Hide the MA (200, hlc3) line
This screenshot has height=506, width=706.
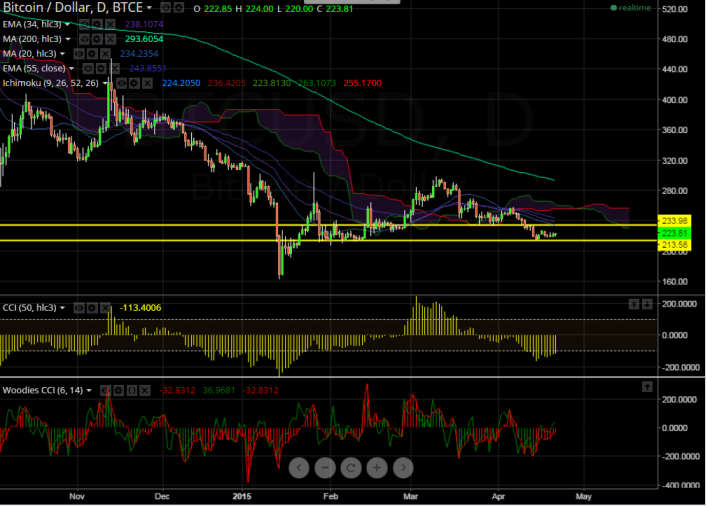(x=84, y=39)
